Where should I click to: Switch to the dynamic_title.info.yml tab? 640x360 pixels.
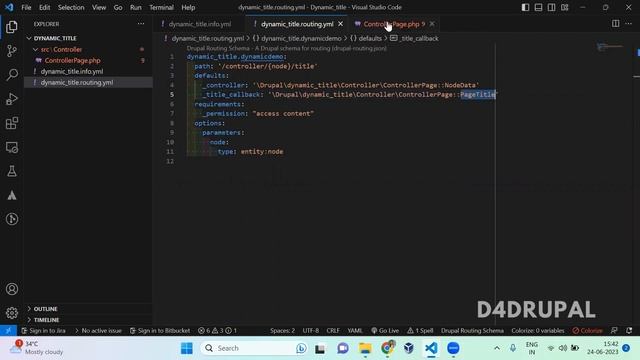200,24
